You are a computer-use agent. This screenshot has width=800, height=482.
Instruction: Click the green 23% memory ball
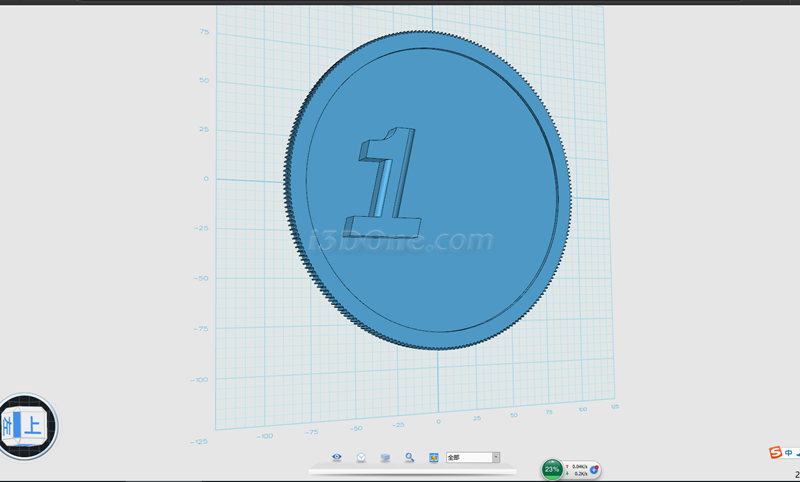(x=552, y=469)
